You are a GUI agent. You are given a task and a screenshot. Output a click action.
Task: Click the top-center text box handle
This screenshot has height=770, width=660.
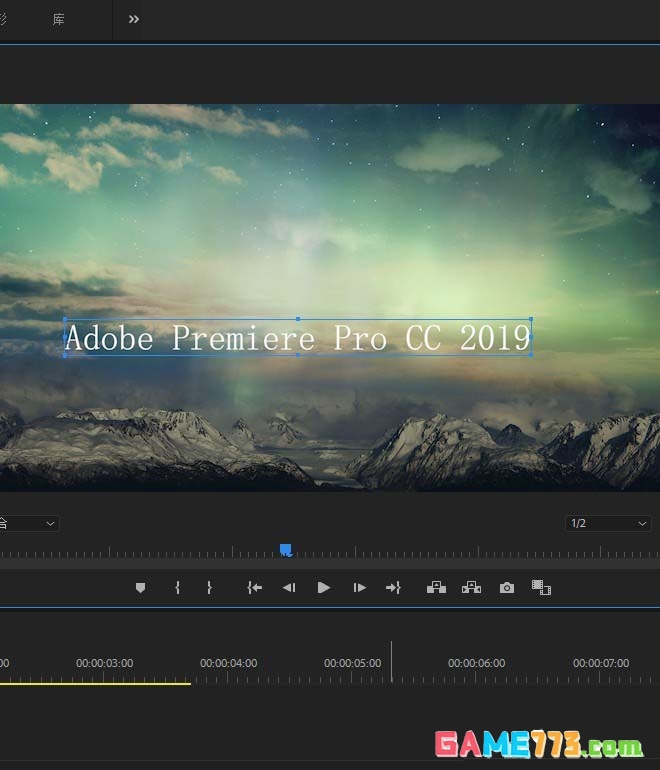[298, 319]
